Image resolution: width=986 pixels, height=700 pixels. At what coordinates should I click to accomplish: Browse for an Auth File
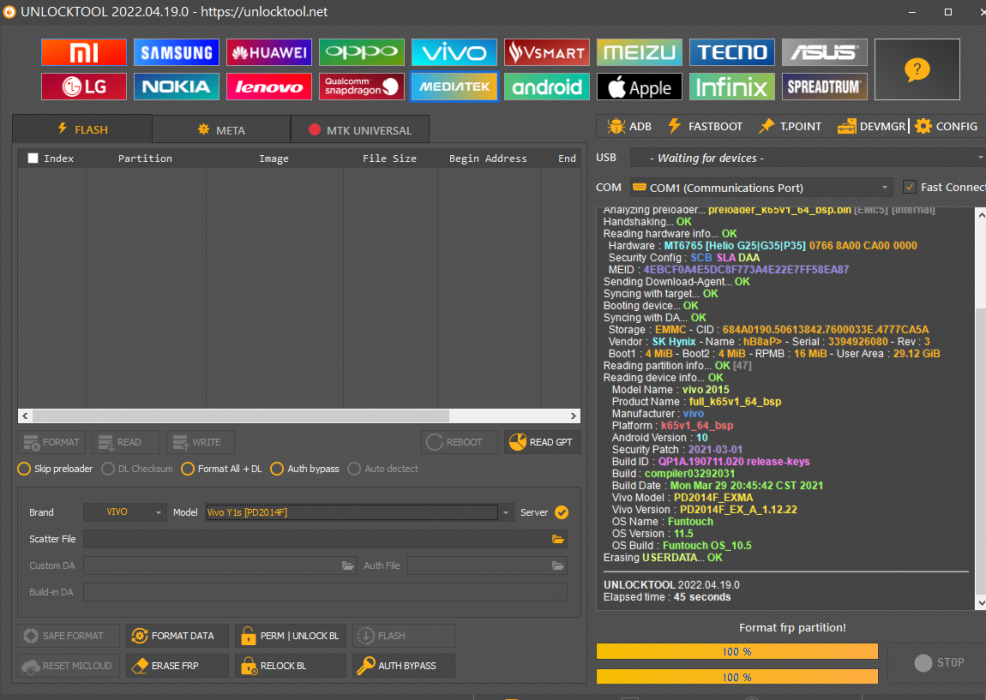[x=558, y=565]
